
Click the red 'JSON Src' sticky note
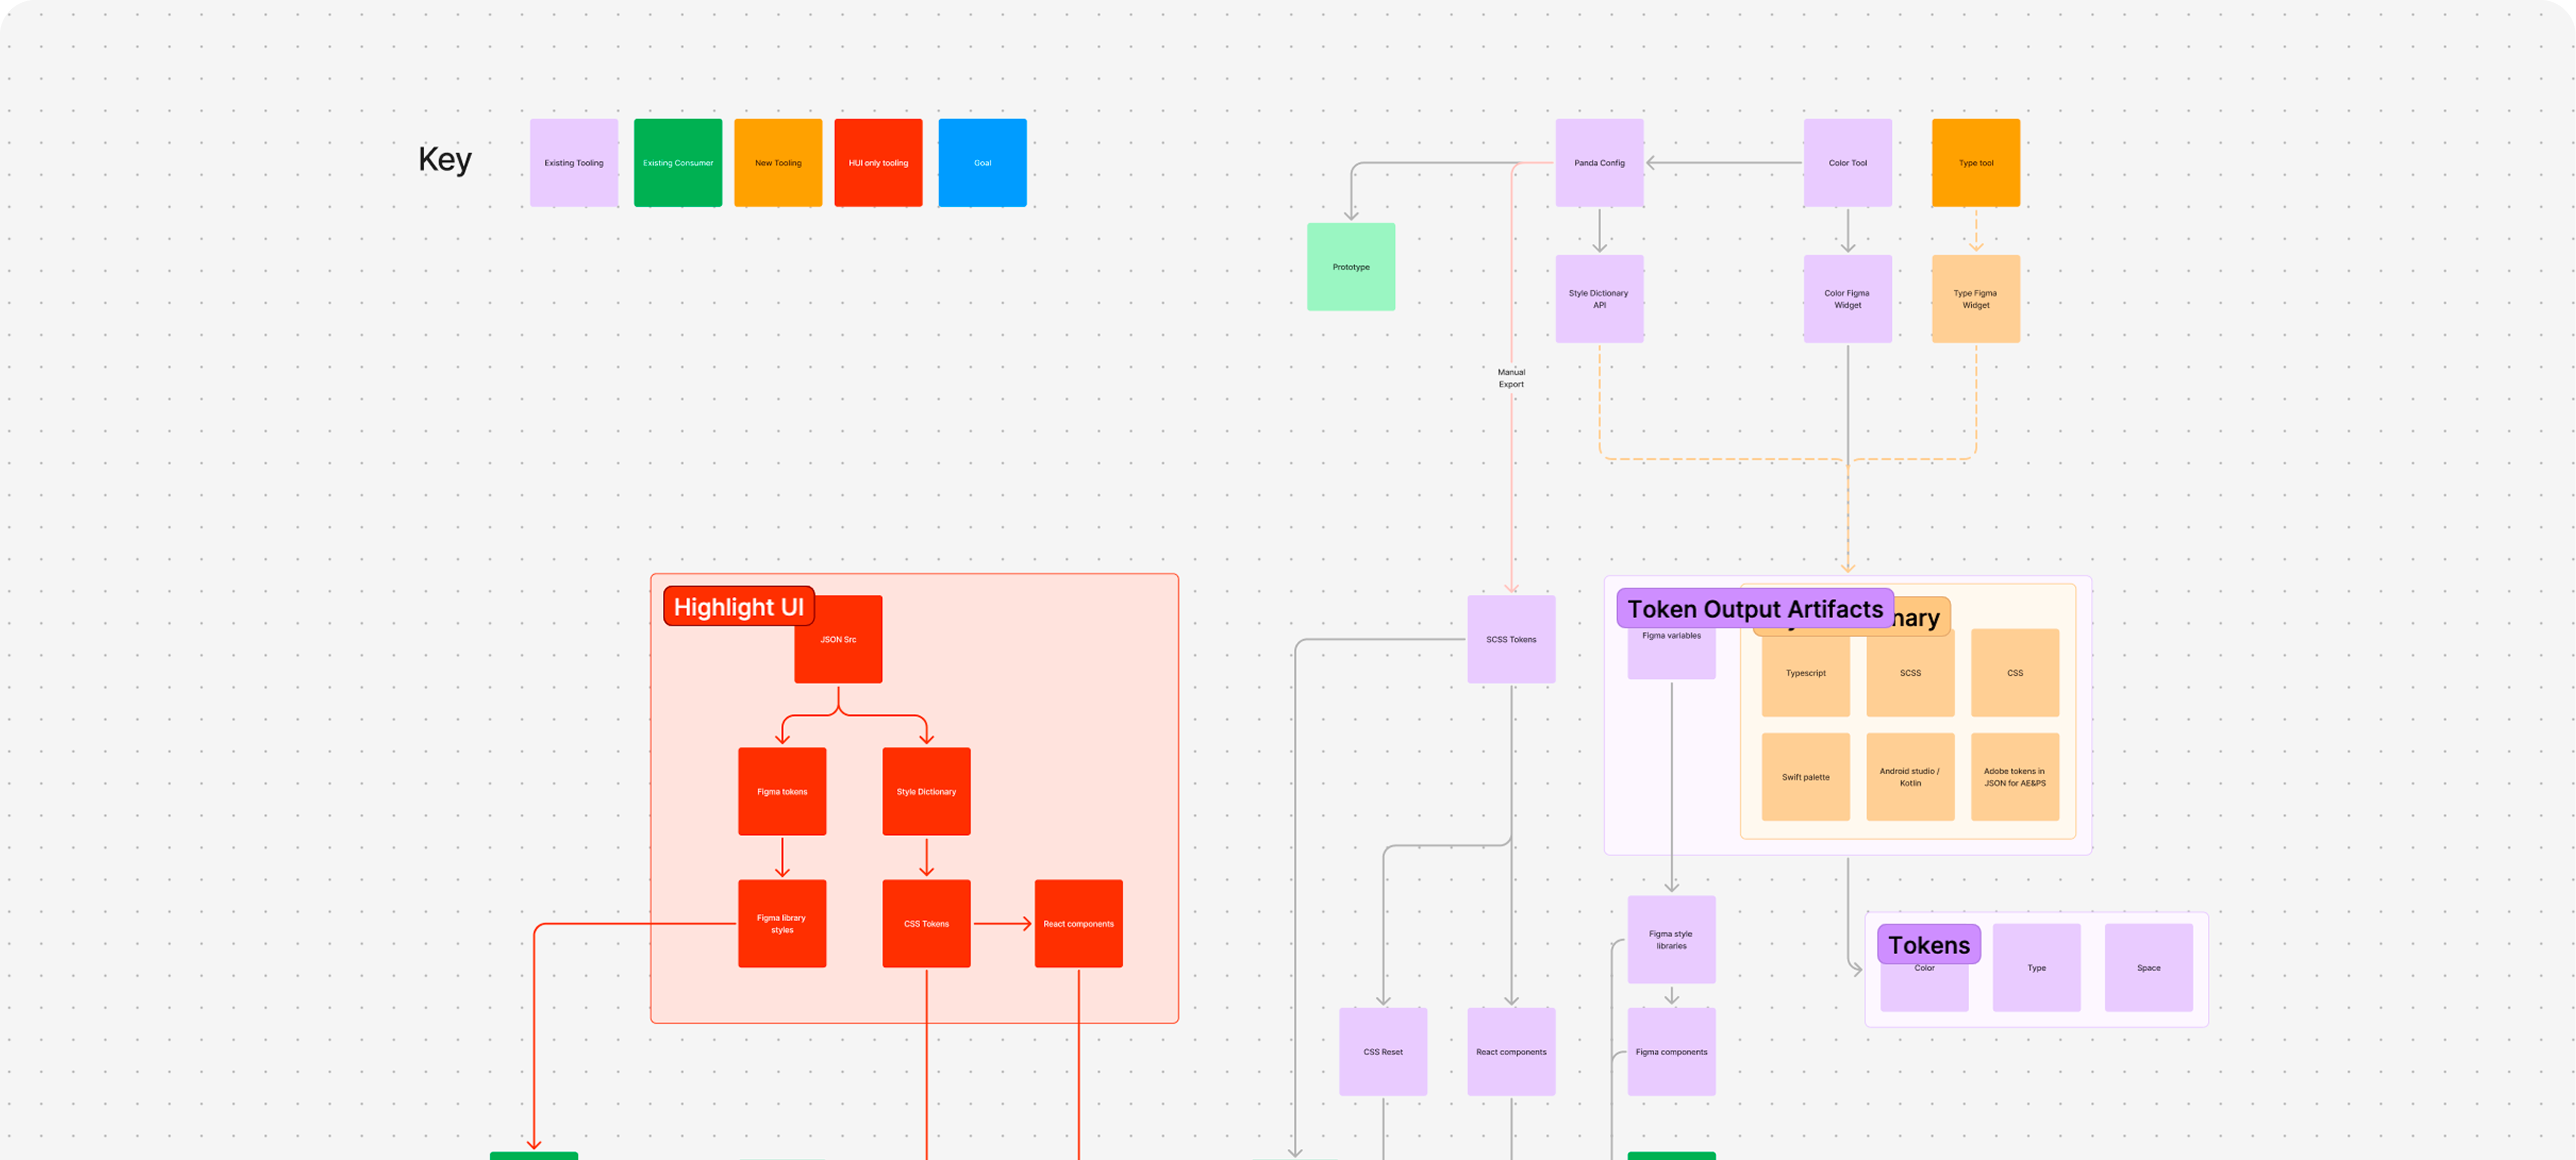point(838,639)
